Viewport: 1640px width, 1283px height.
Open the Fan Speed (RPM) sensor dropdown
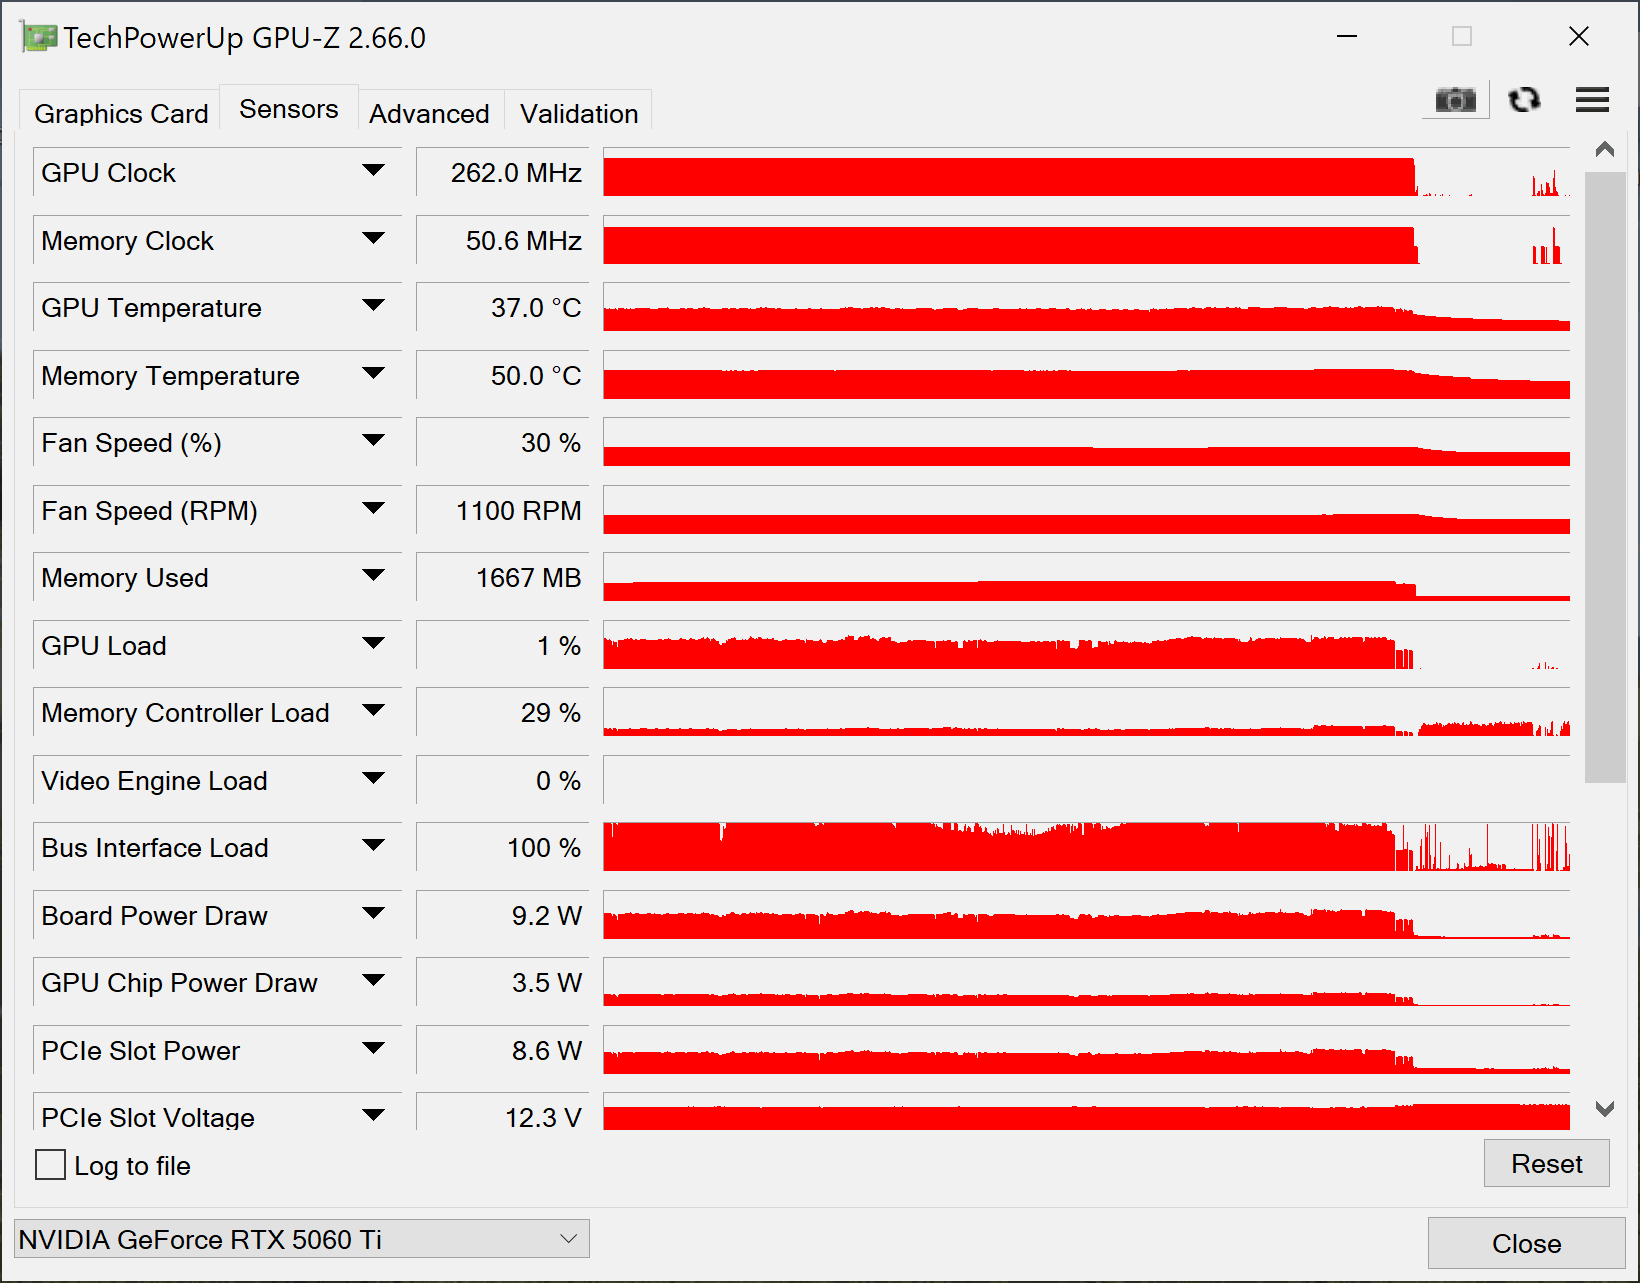pos(374,510)
